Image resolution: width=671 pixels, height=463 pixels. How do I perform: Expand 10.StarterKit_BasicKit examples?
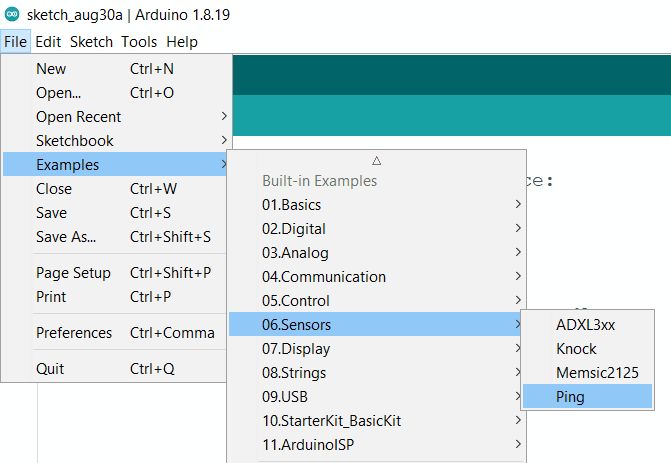point(331,421)
